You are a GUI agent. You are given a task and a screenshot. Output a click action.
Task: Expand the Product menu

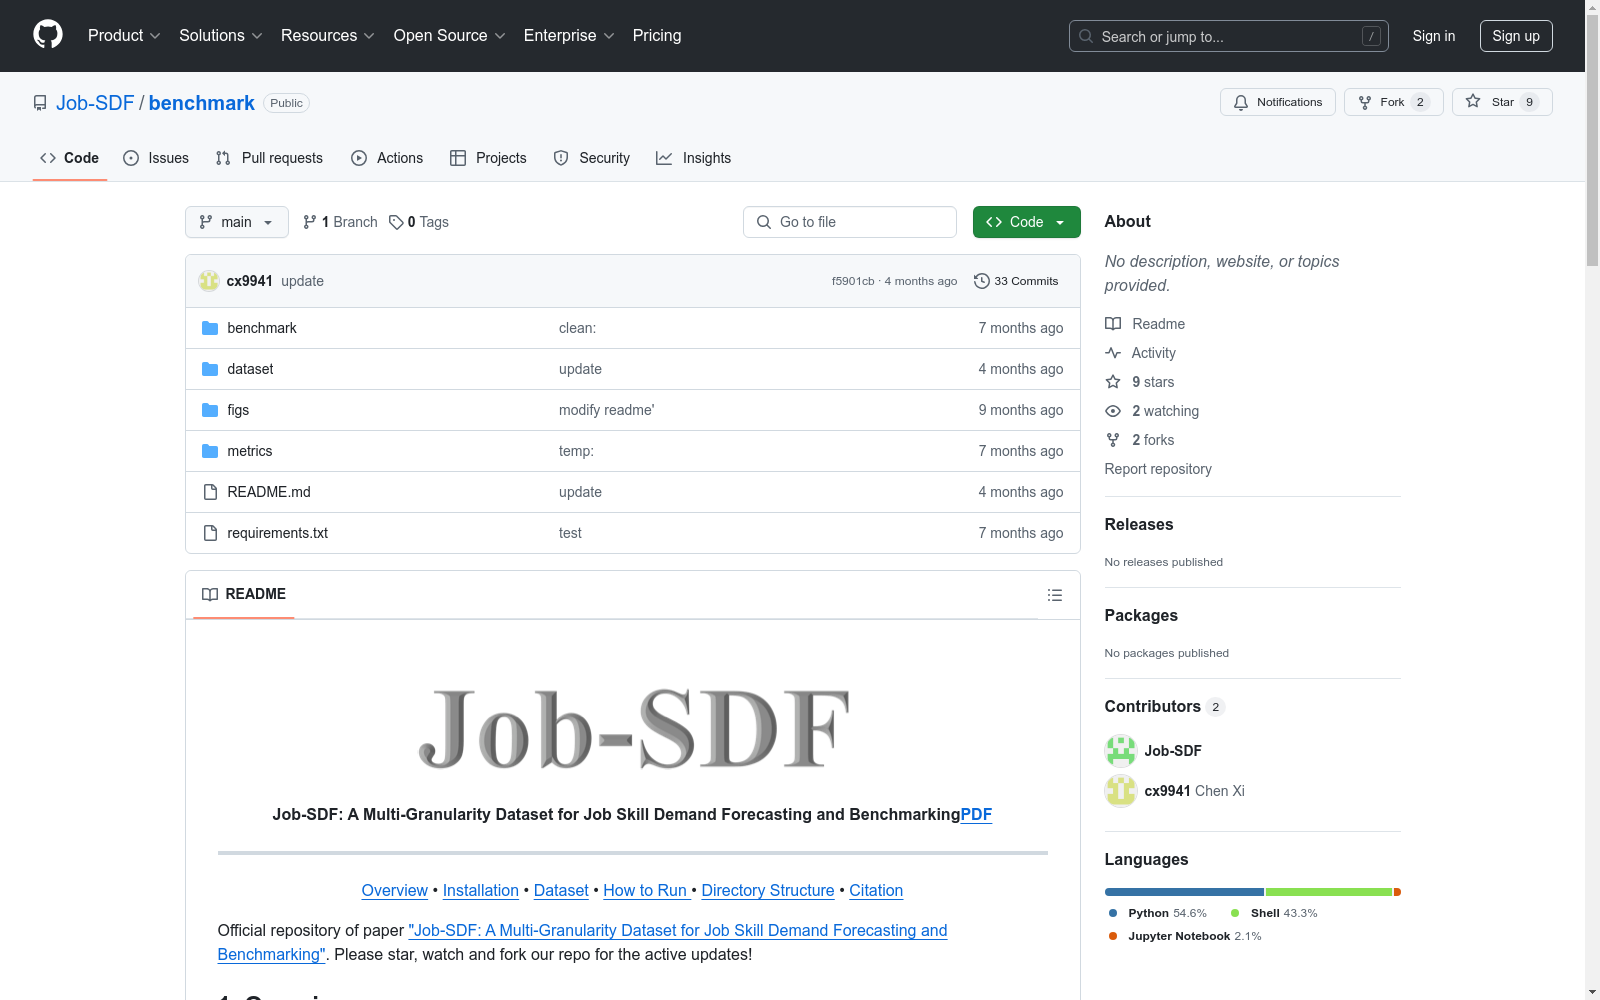pos(124,35)
